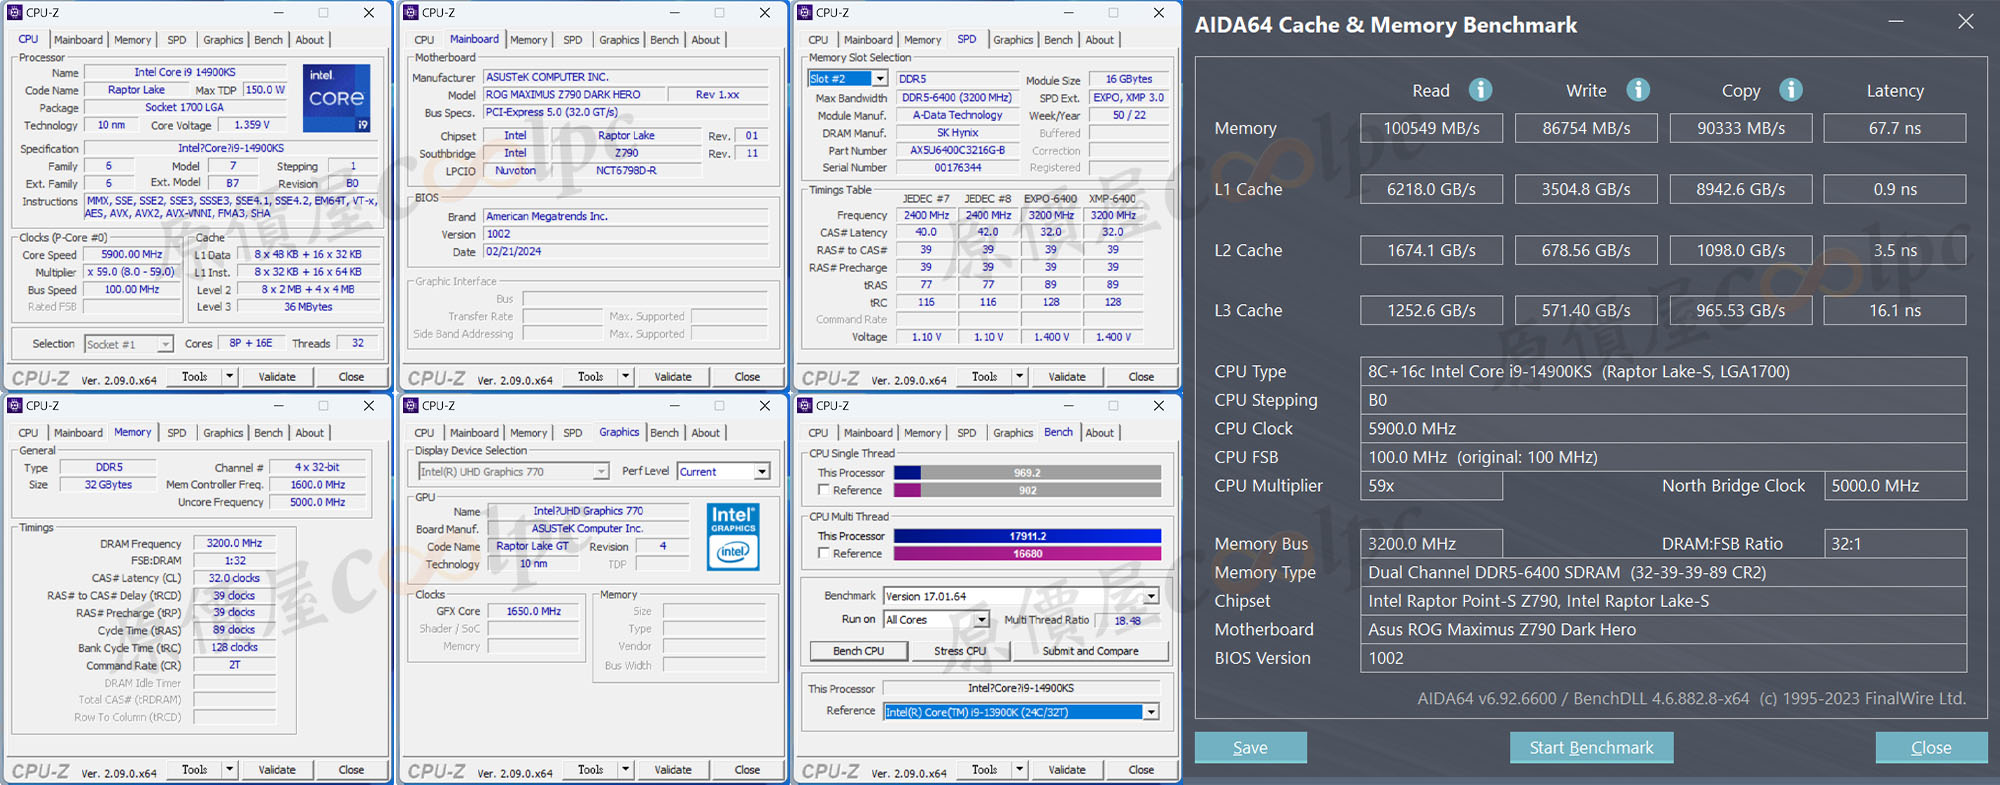The width and height of the screenshot is (2000, 785).
Task: Click the single thread This Processor 969.2 bar
Action: (1027, 473)
